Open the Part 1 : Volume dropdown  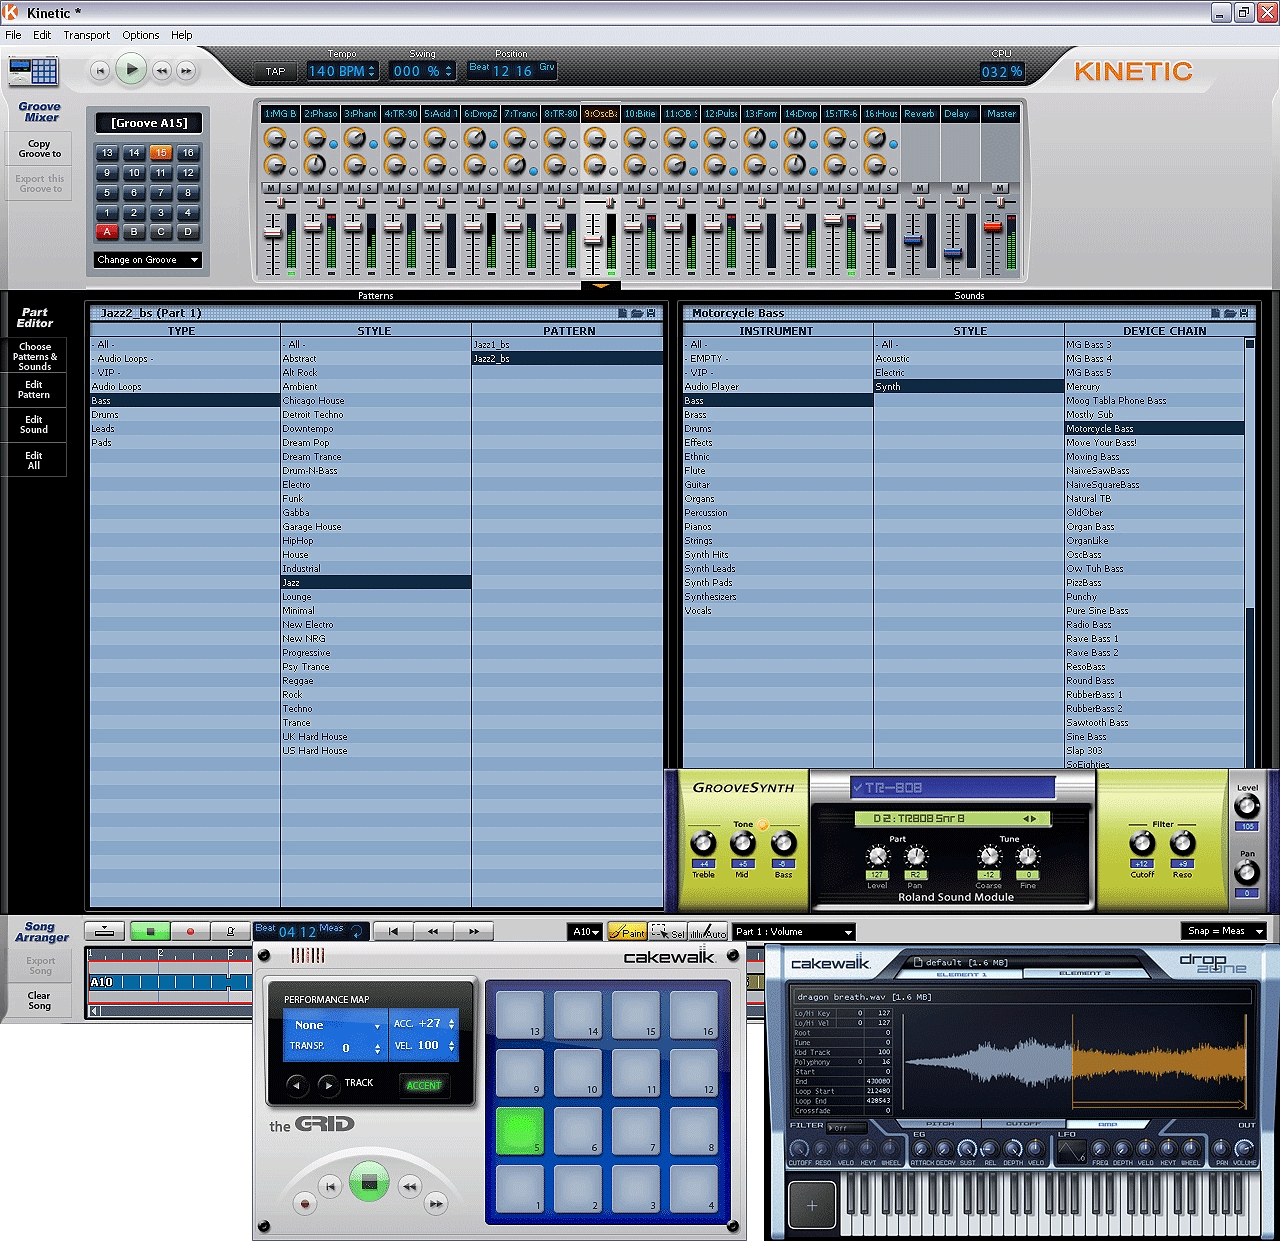click(794, 932)
